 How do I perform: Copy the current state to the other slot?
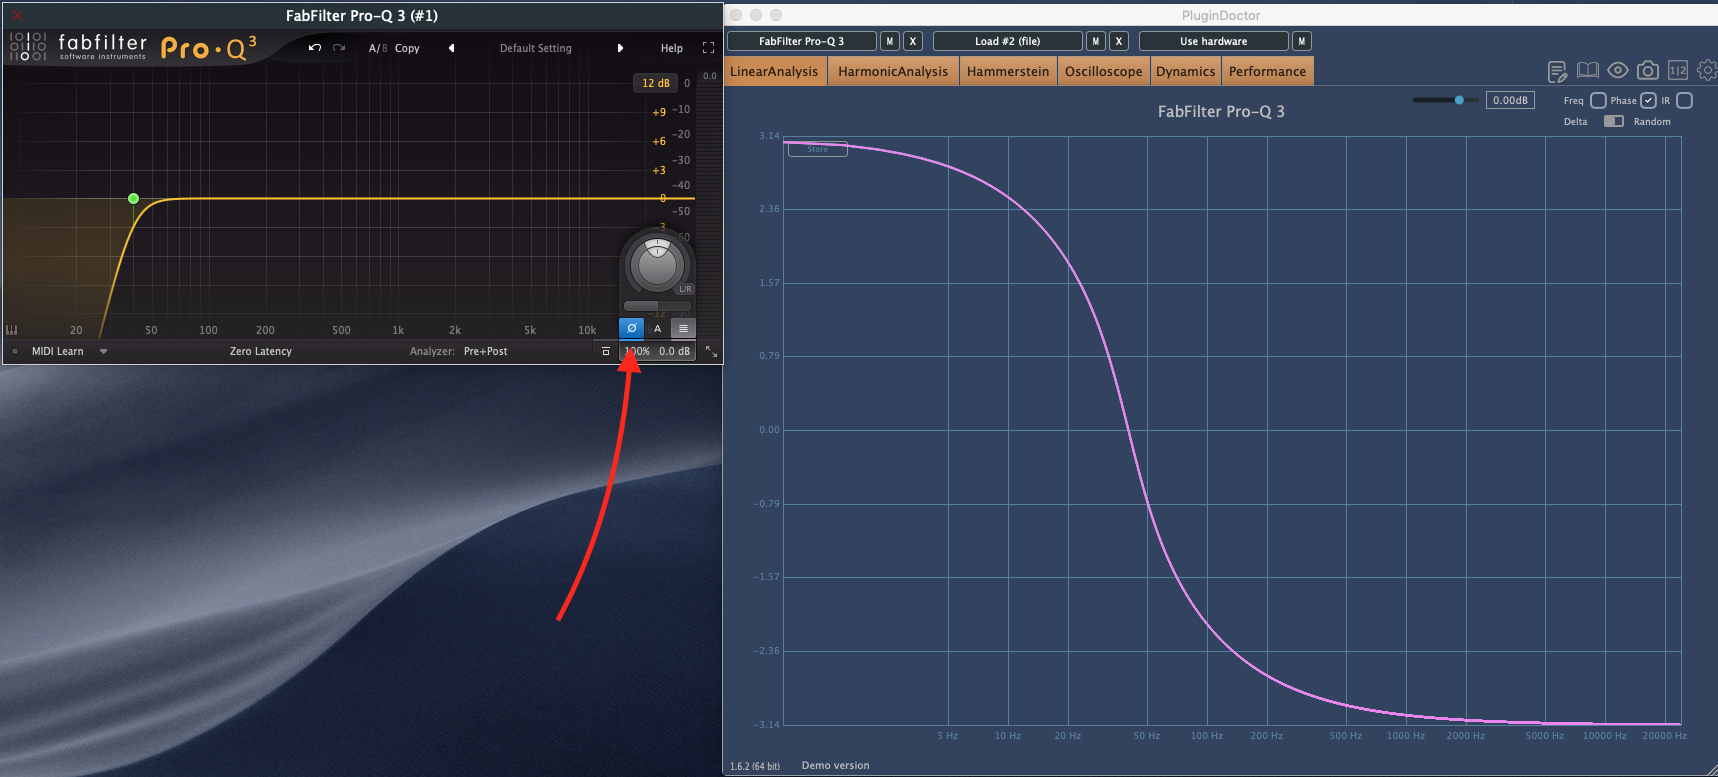[407, 48]
